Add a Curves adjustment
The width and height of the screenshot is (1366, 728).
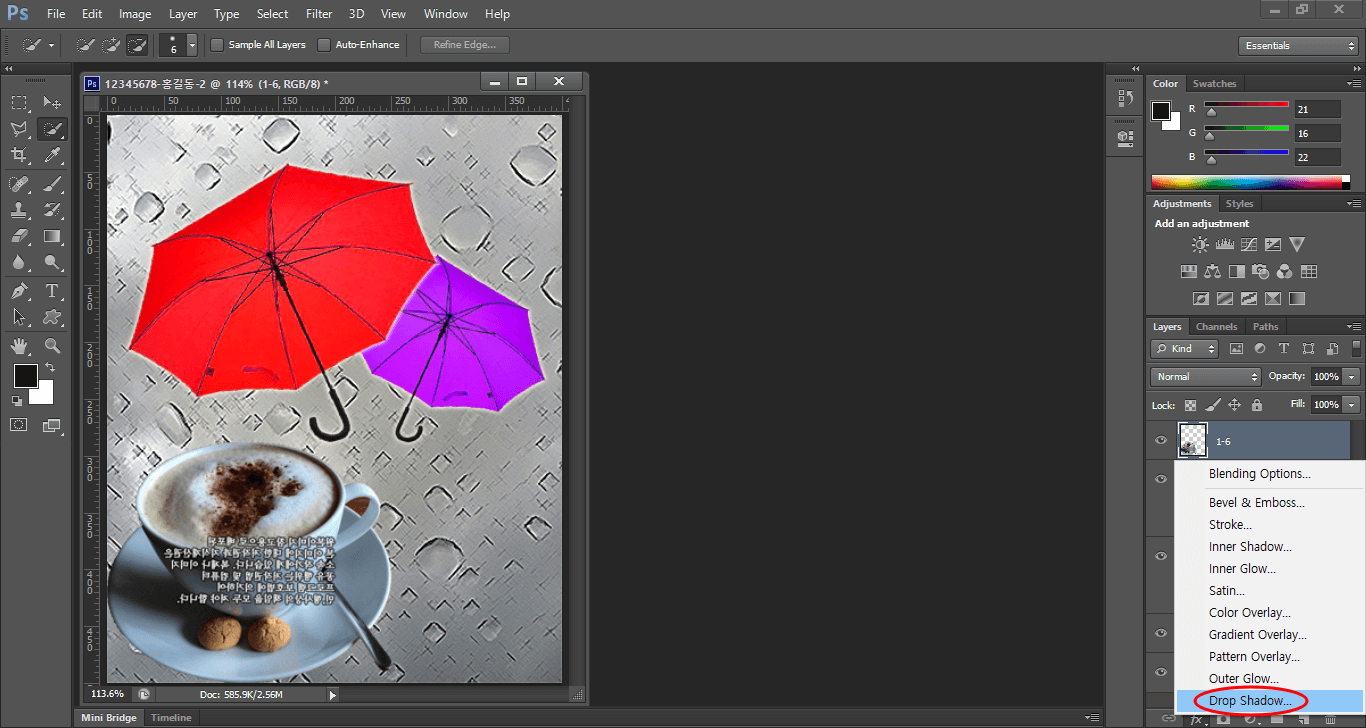tap(1249, 244)
